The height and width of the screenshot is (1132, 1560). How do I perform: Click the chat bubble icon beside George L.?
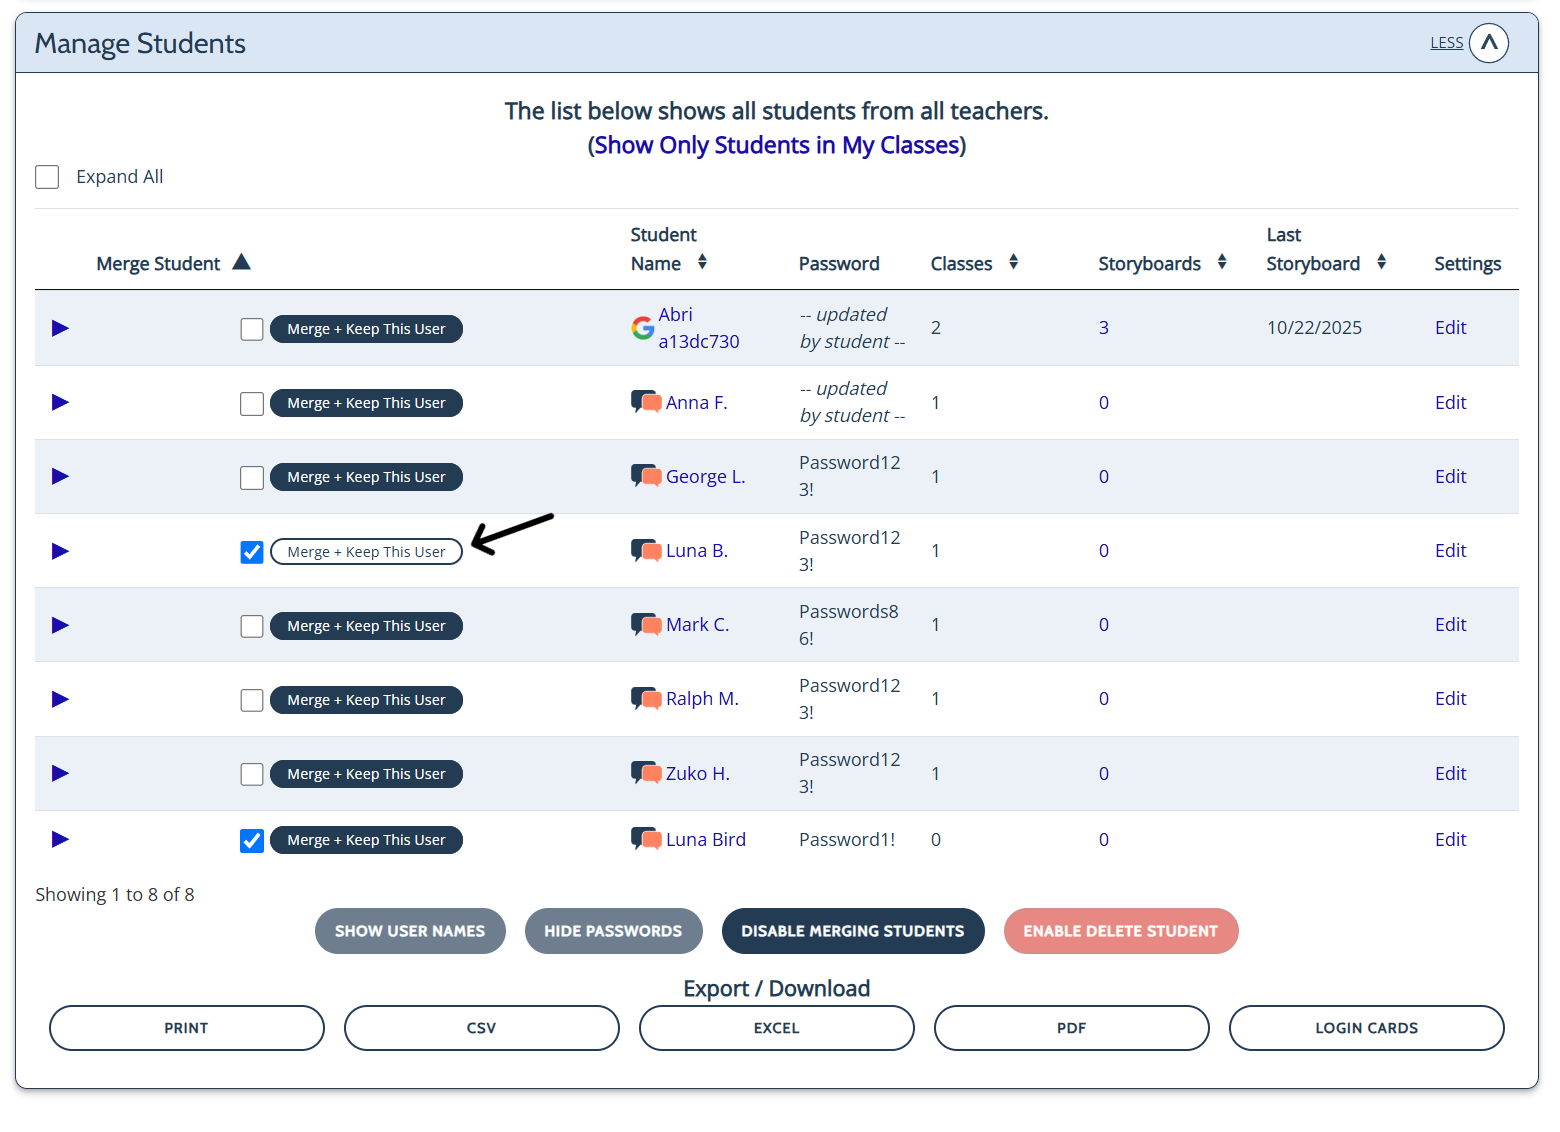click(646, 476)
